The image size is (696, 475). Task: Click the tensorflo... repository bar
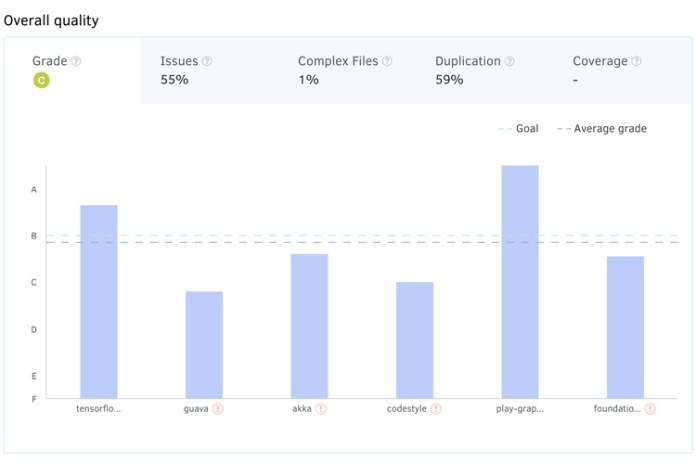click(x=99, y=301)
